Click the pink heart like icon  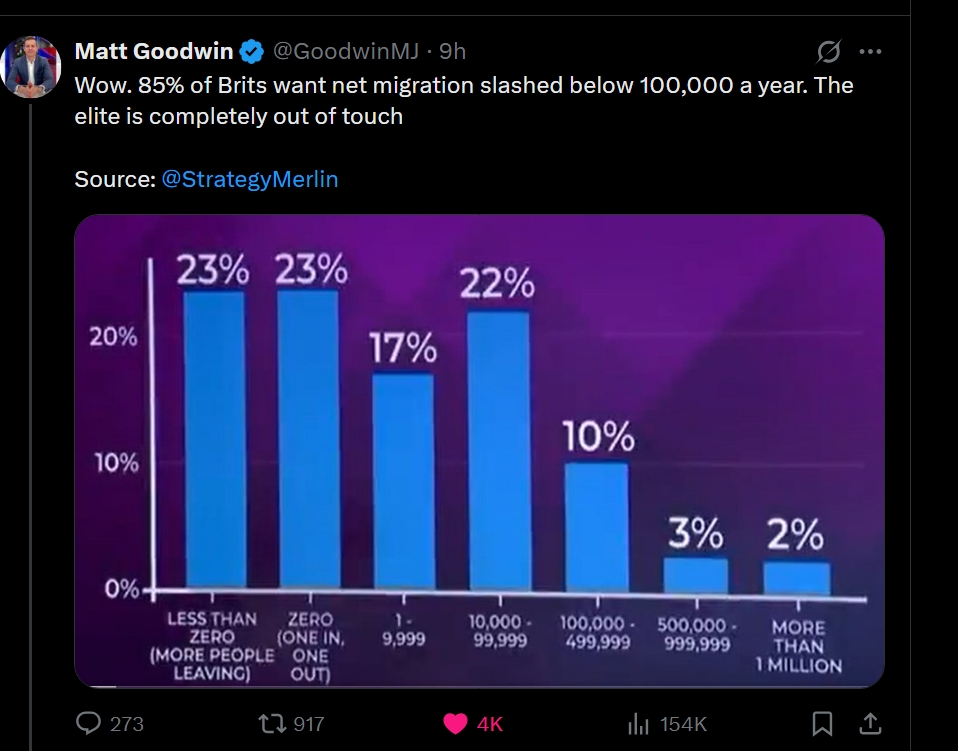tap(455, 723)
